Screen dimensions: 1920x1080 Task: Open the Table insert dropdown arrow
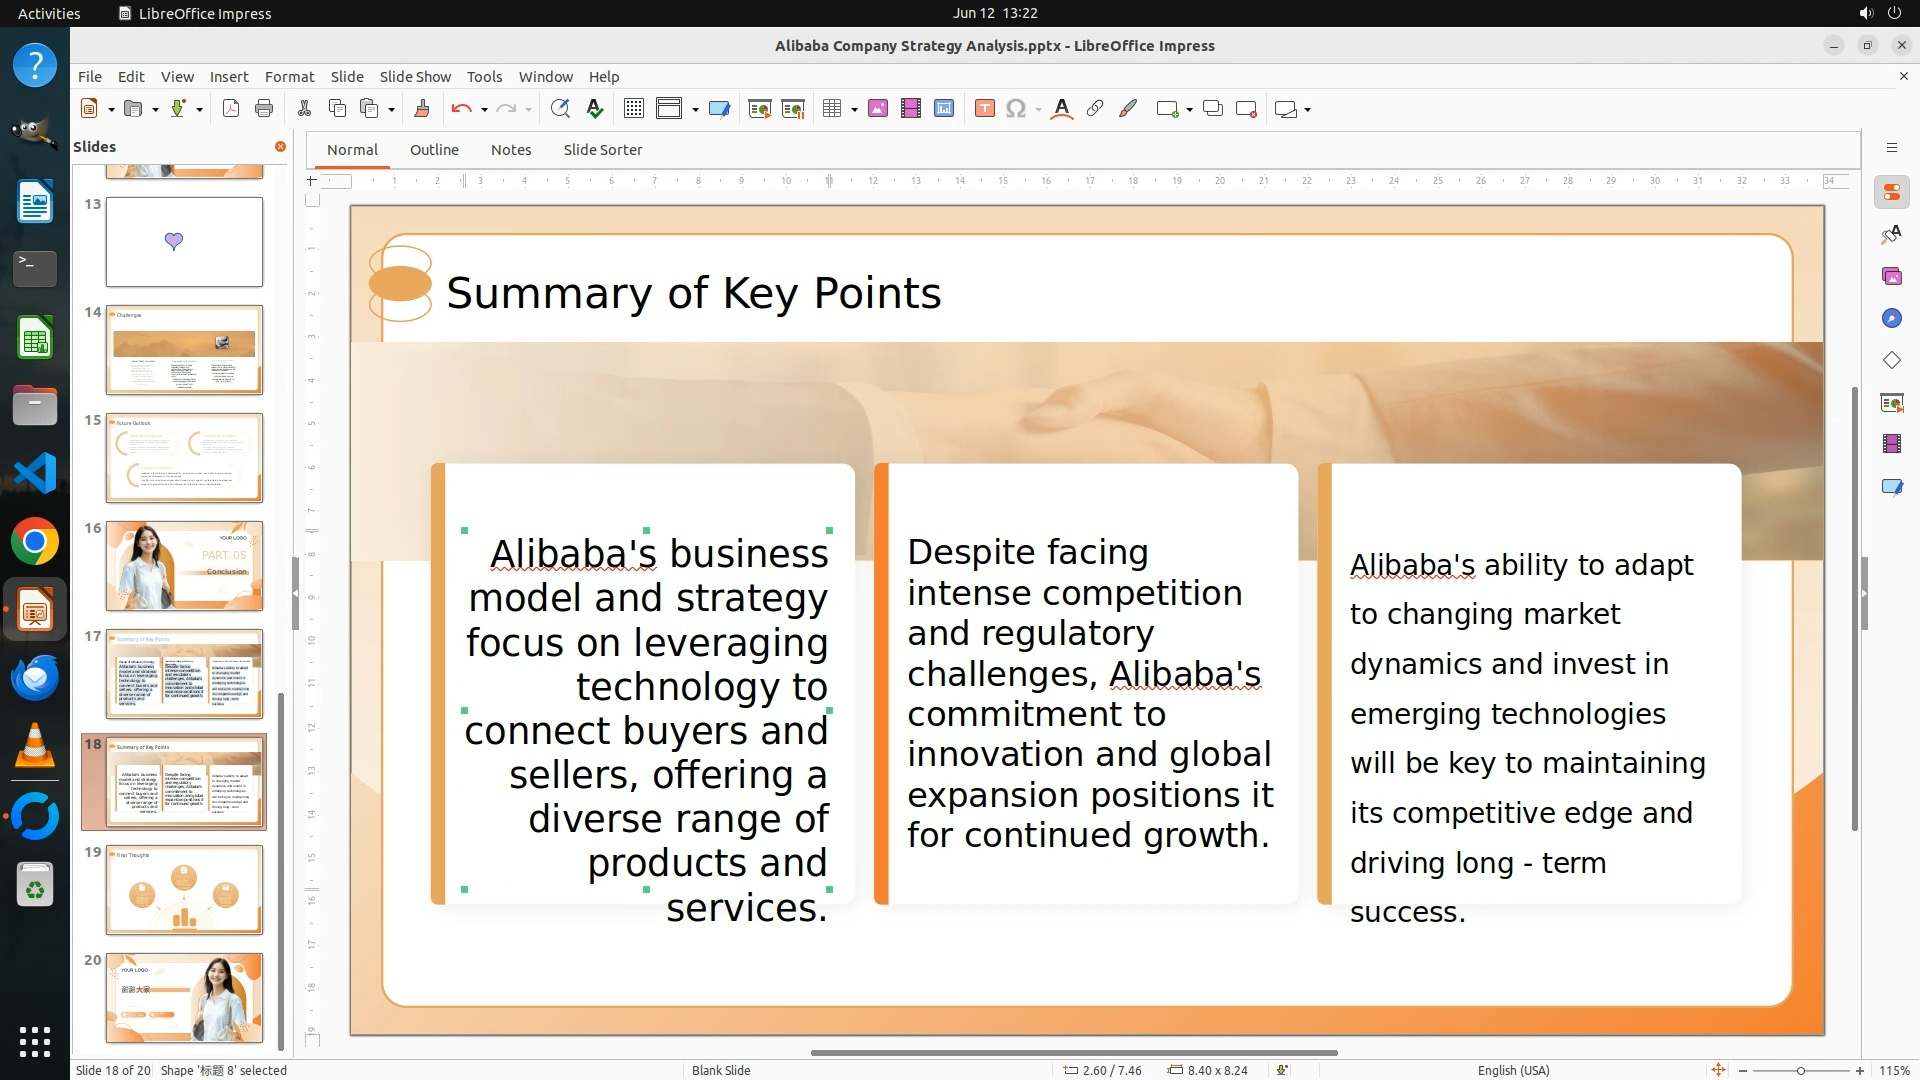pyautogui.click(x=854, y=109)
